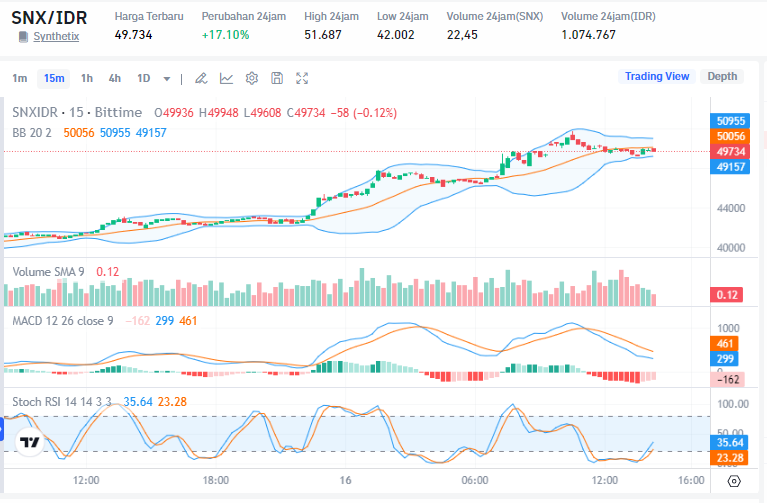
Task: Toggle fullscreen chart mode icon
Action: [x=302, y=78]
